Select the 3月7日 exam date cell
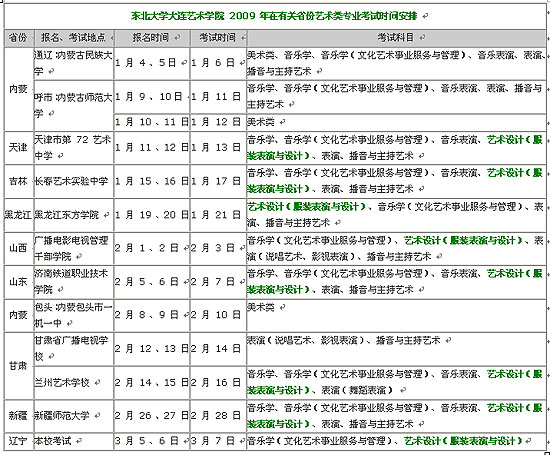Screen dimensions: 550x455 [x=218, y=441]
